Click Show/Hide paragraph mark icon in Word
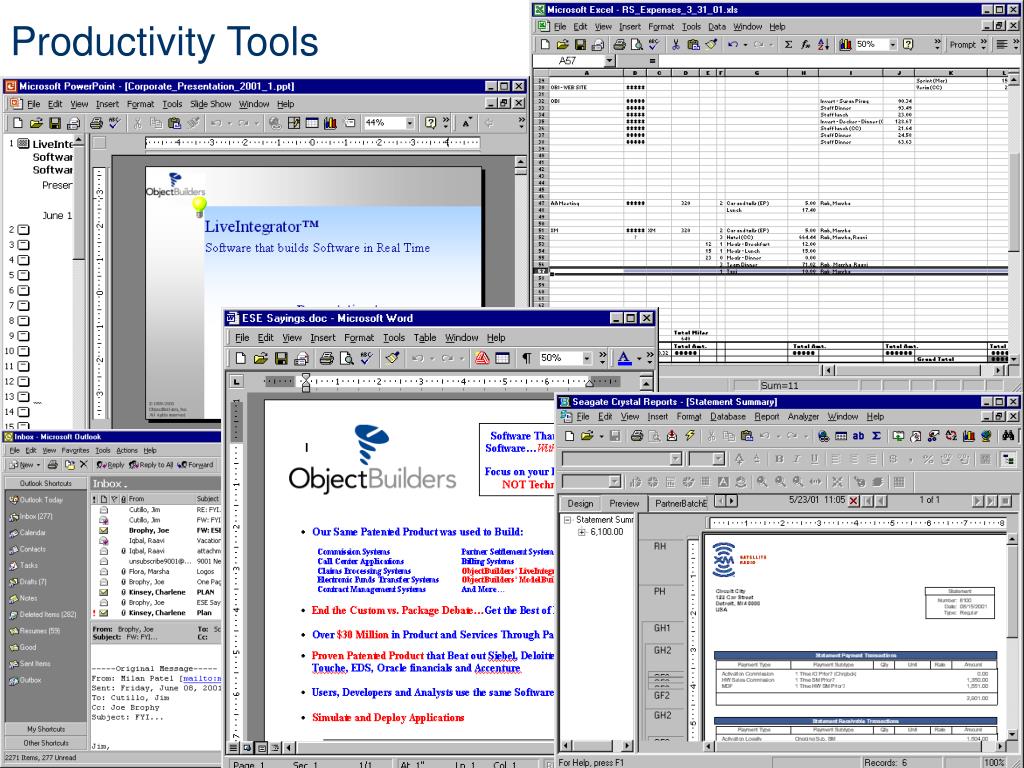 (x=526, y=358)
